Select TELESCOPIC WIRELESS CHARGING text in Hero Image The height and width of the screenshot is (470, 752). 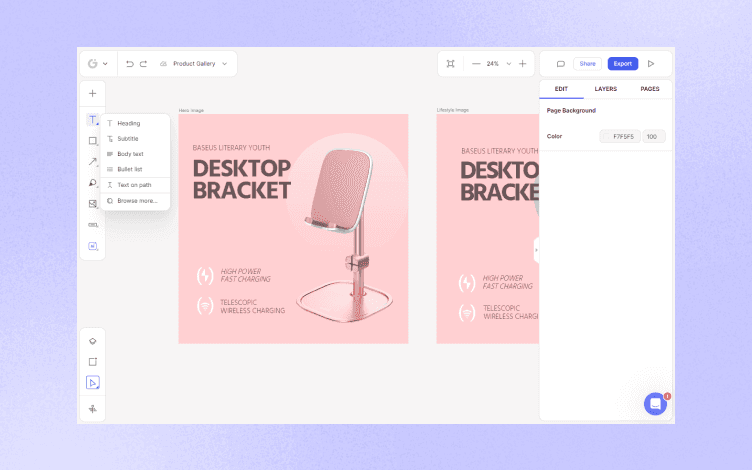[x=252, y=306]
